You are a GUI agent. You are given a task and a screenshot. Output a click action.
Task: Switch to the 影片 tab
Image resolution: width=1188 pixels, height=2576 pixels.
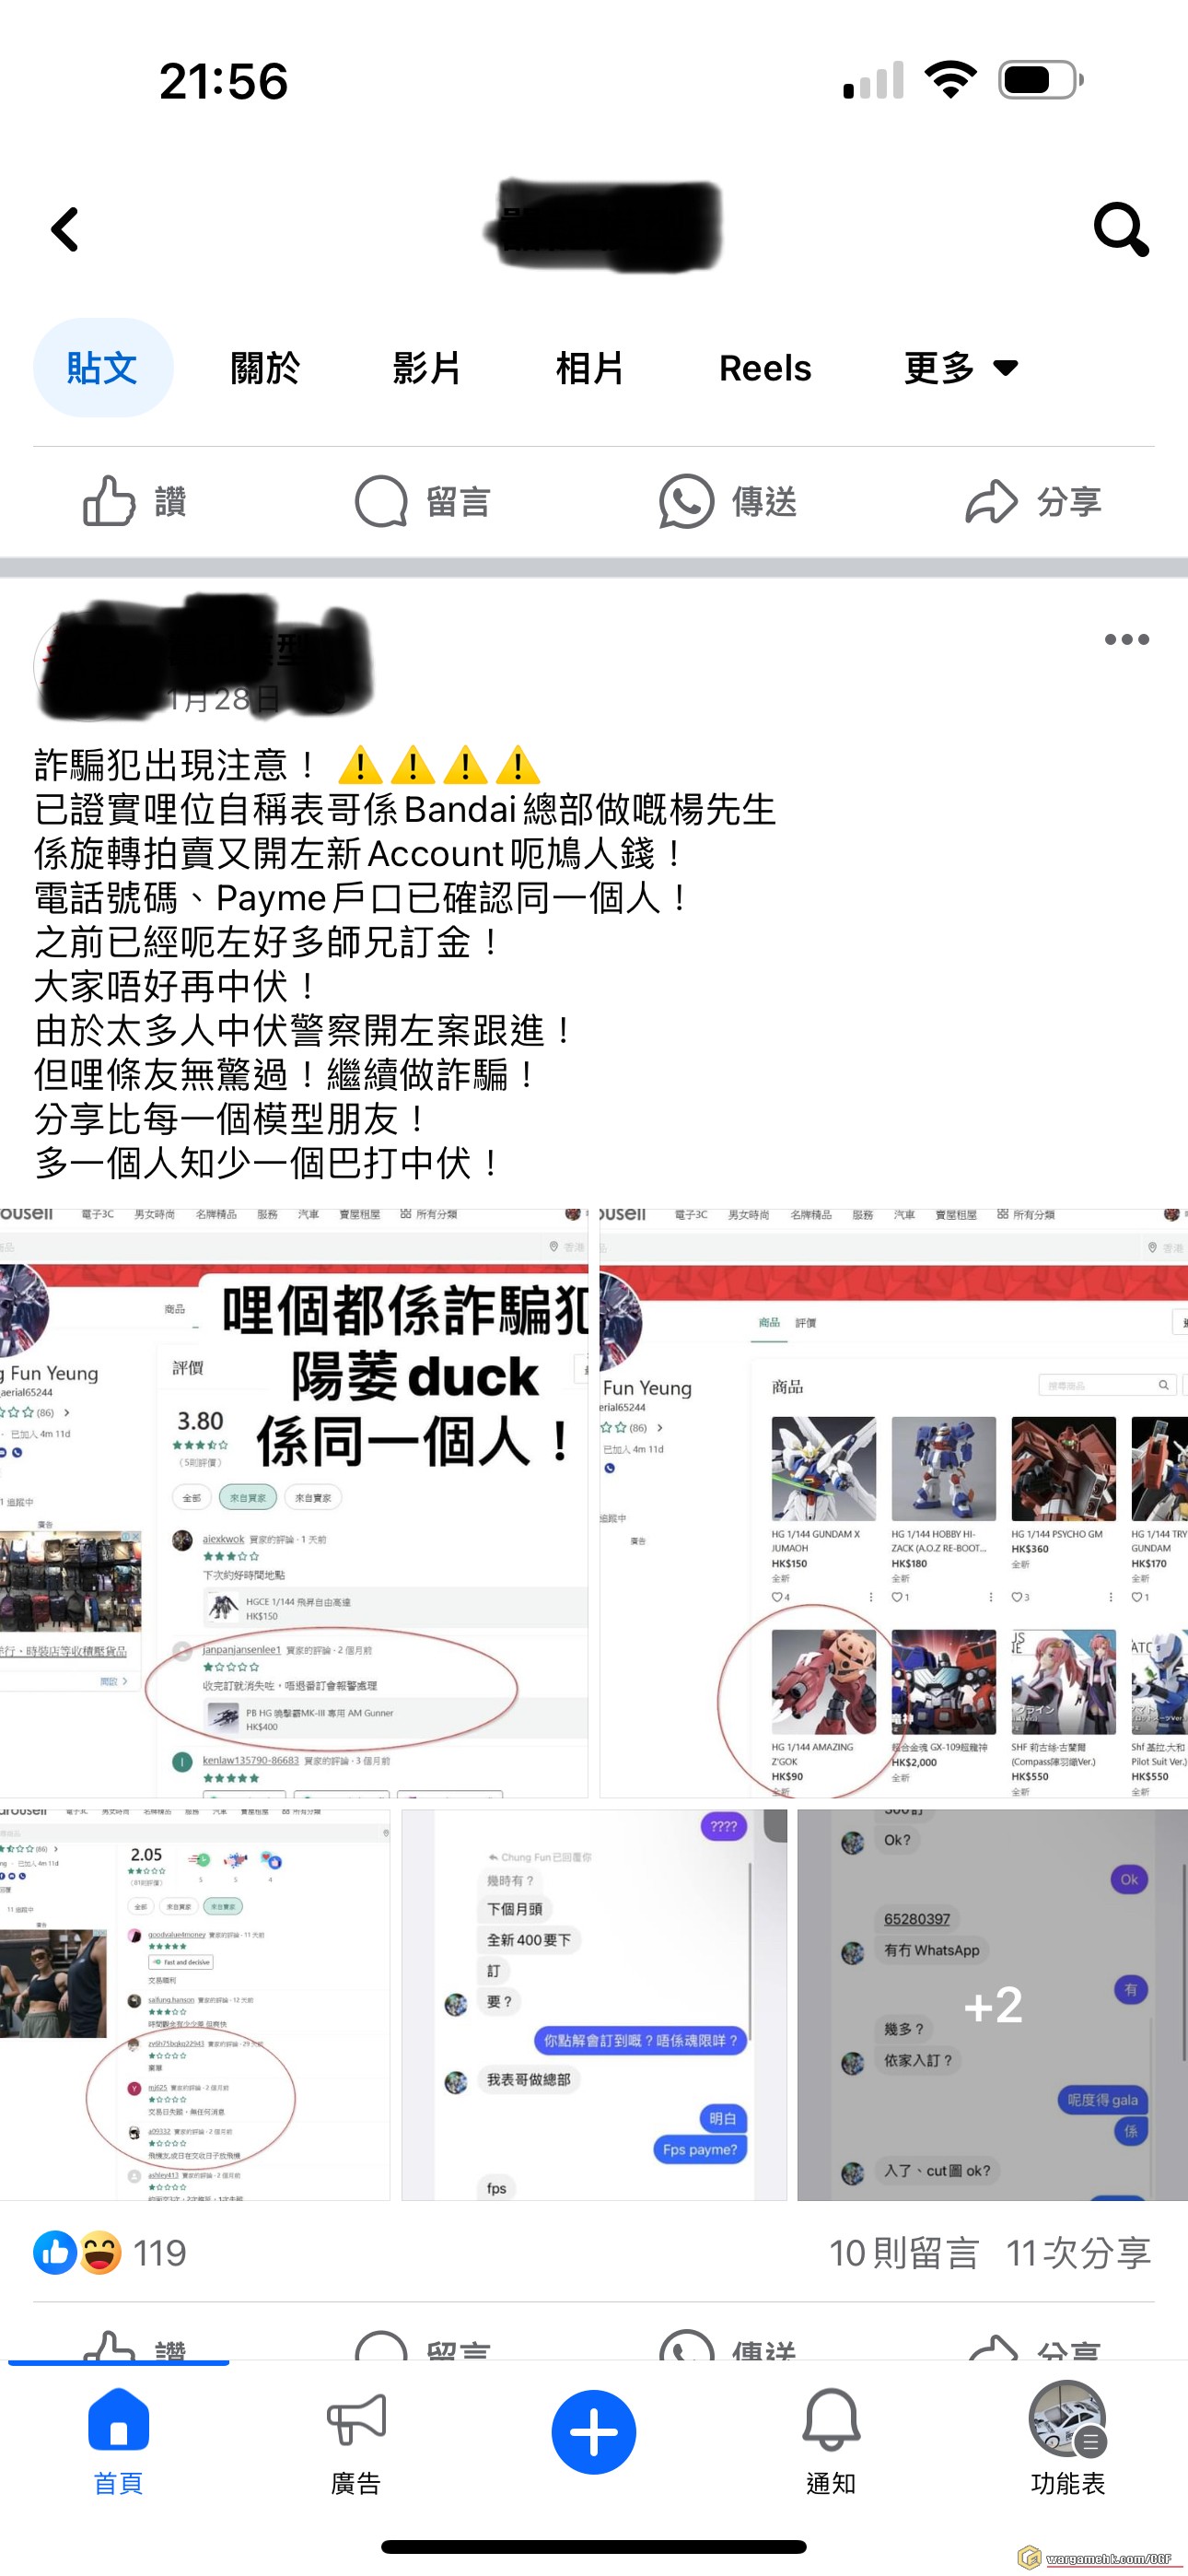427,368
